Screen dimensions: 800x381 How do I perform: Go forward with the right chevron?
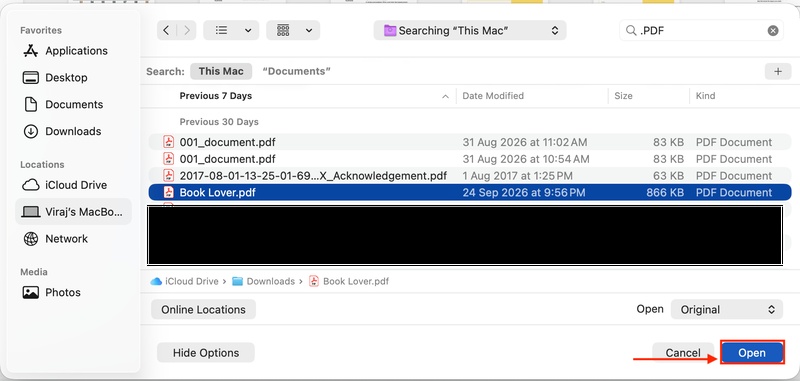(x=187, y=31)
